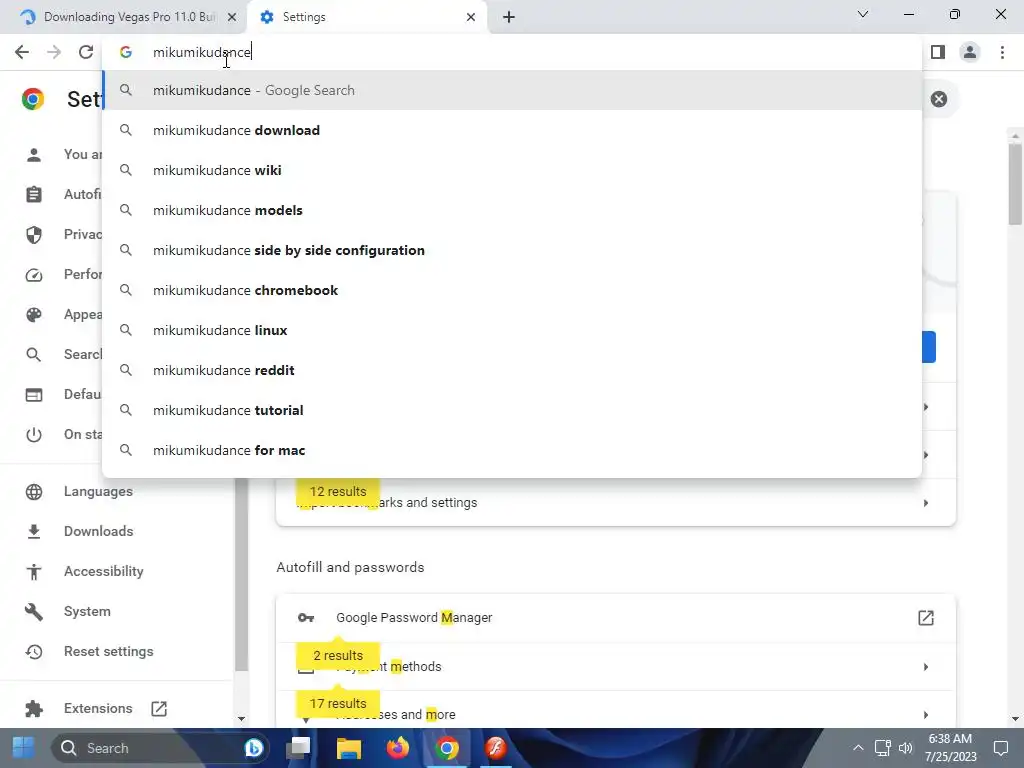1024x768 pixels.
Task: Reload the page with the refresh icon
Action: (x=86, y=52)
